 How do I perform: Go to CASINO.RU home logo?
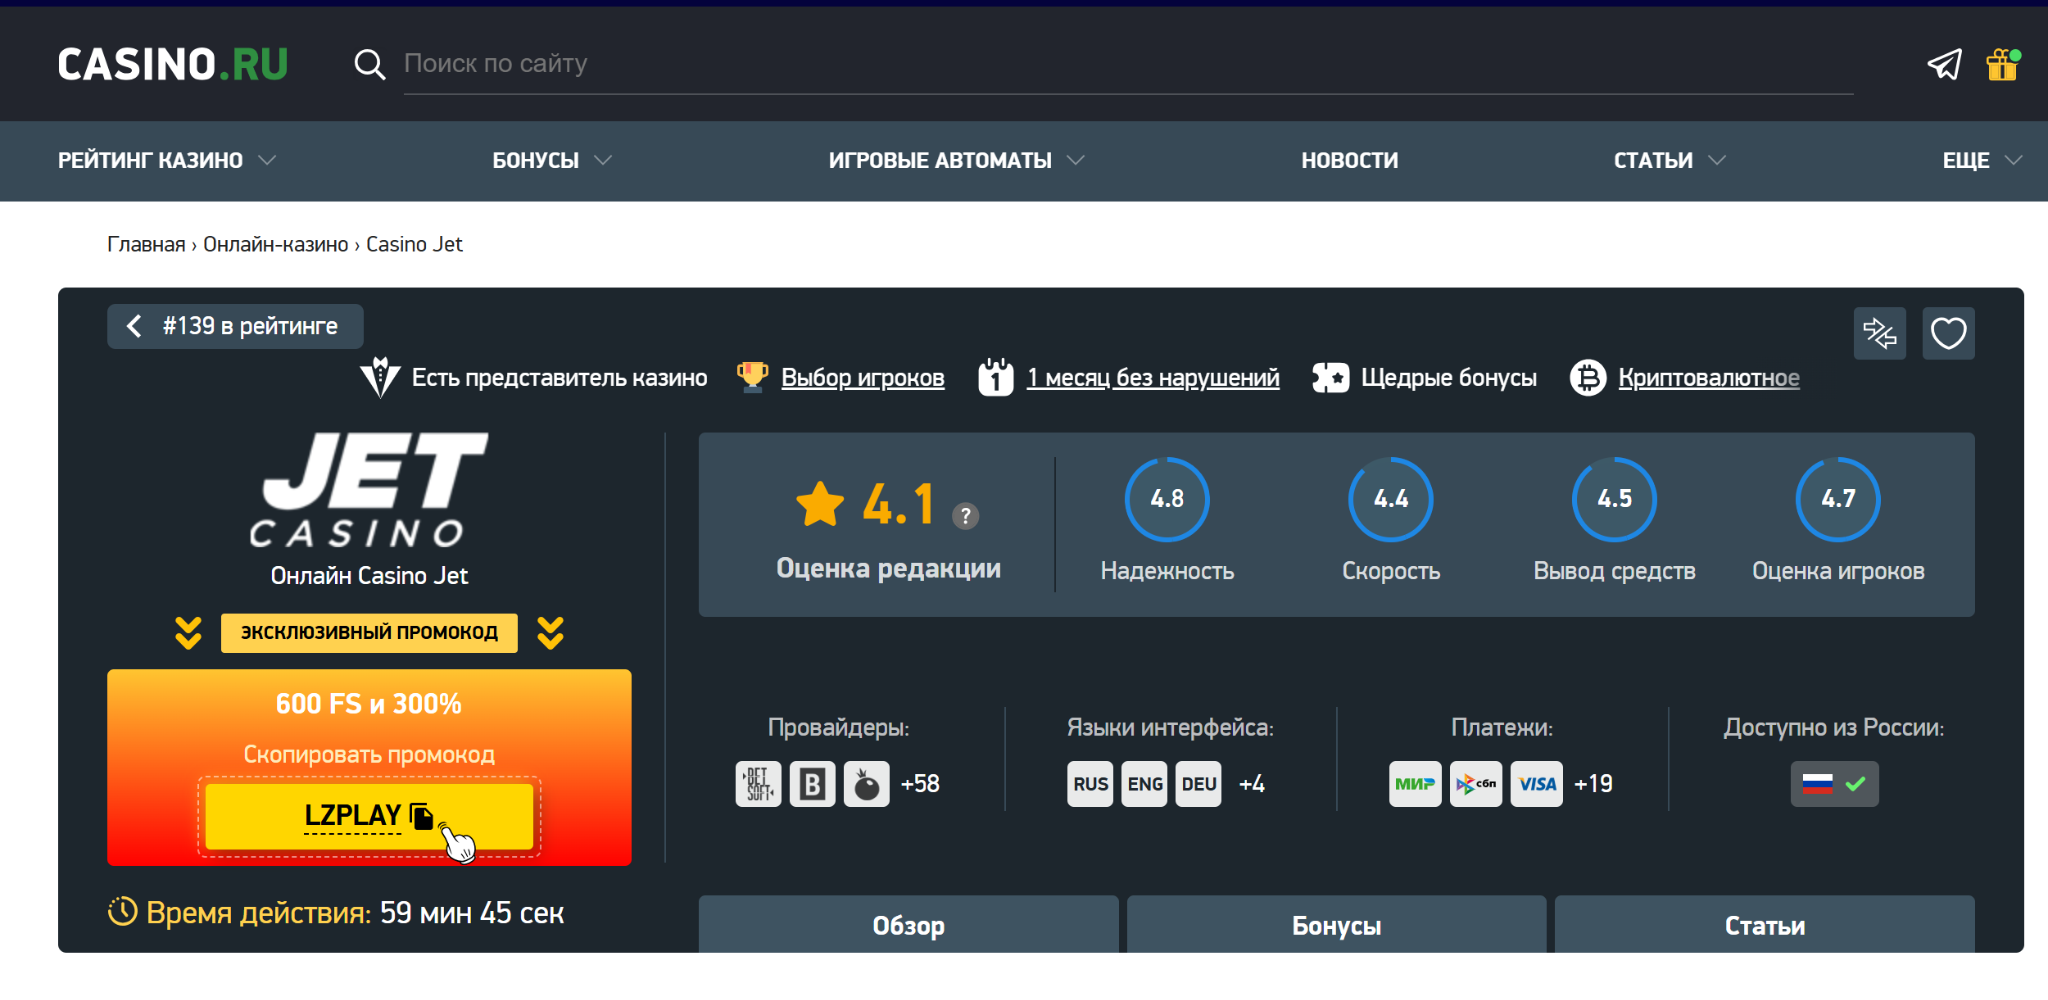point(173,65)
